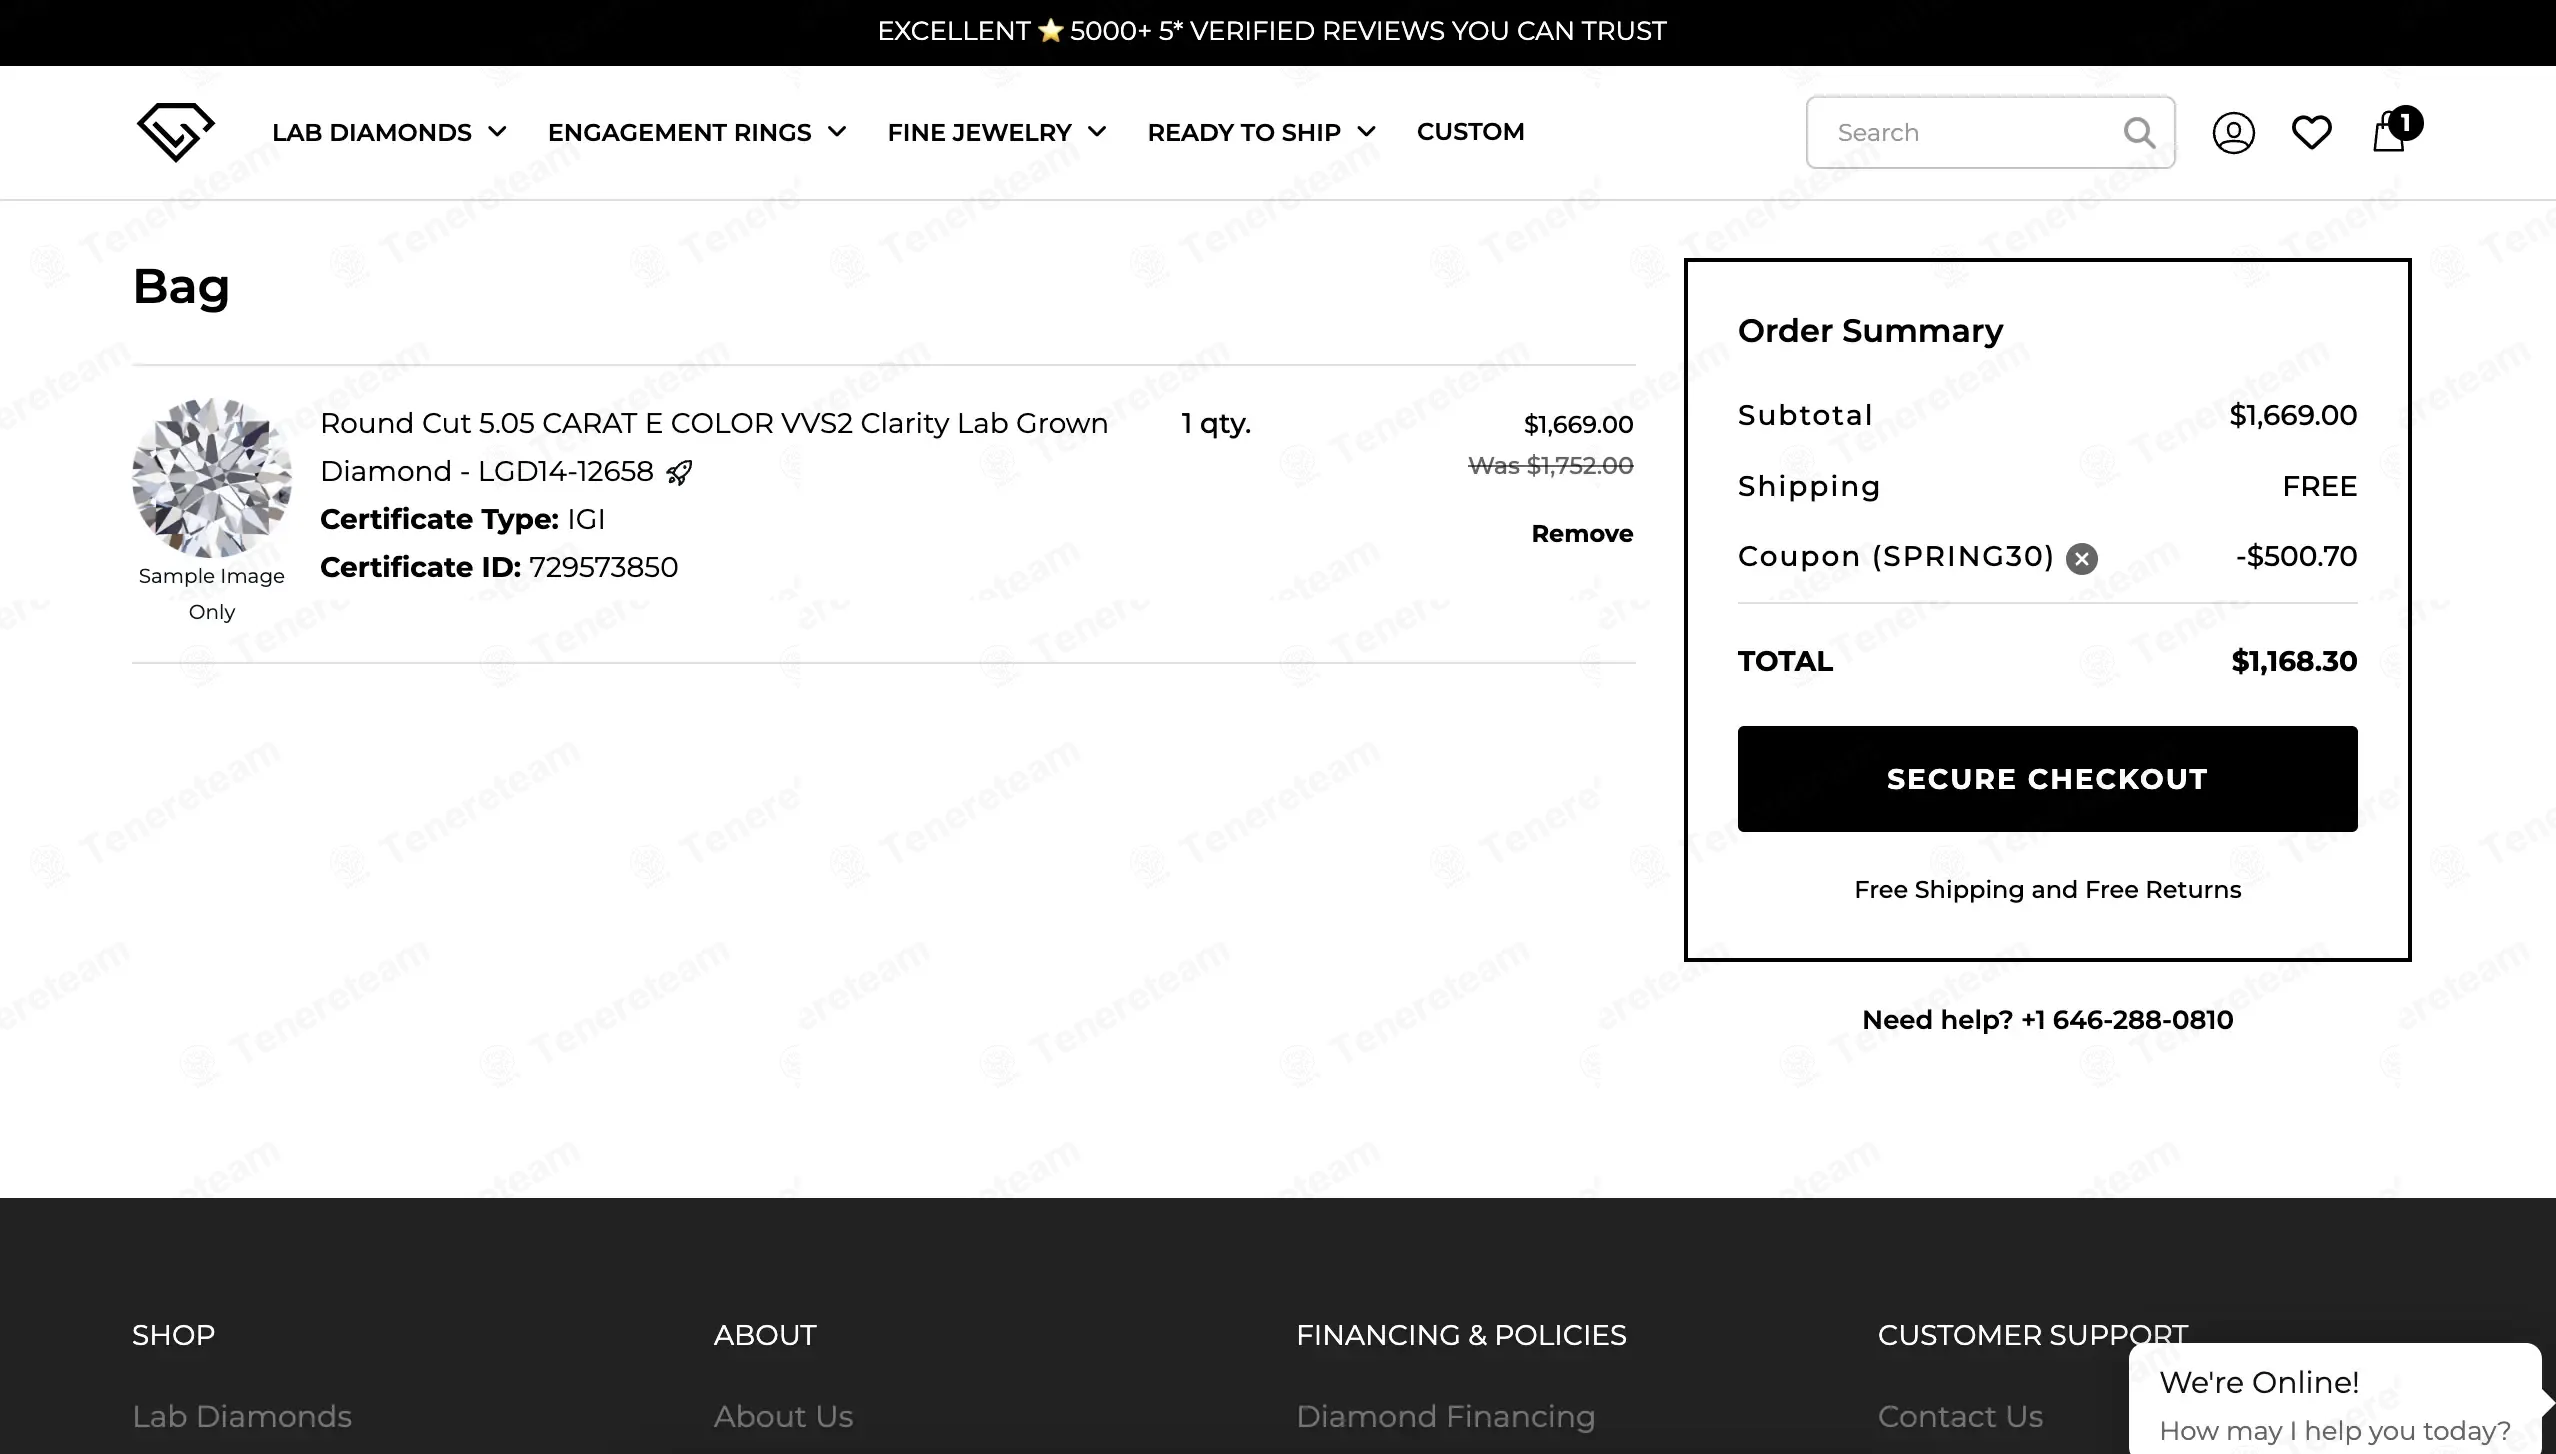Click the FINANCING & POLICIES footer heading
2556x1454 pixels.
1461,1336
